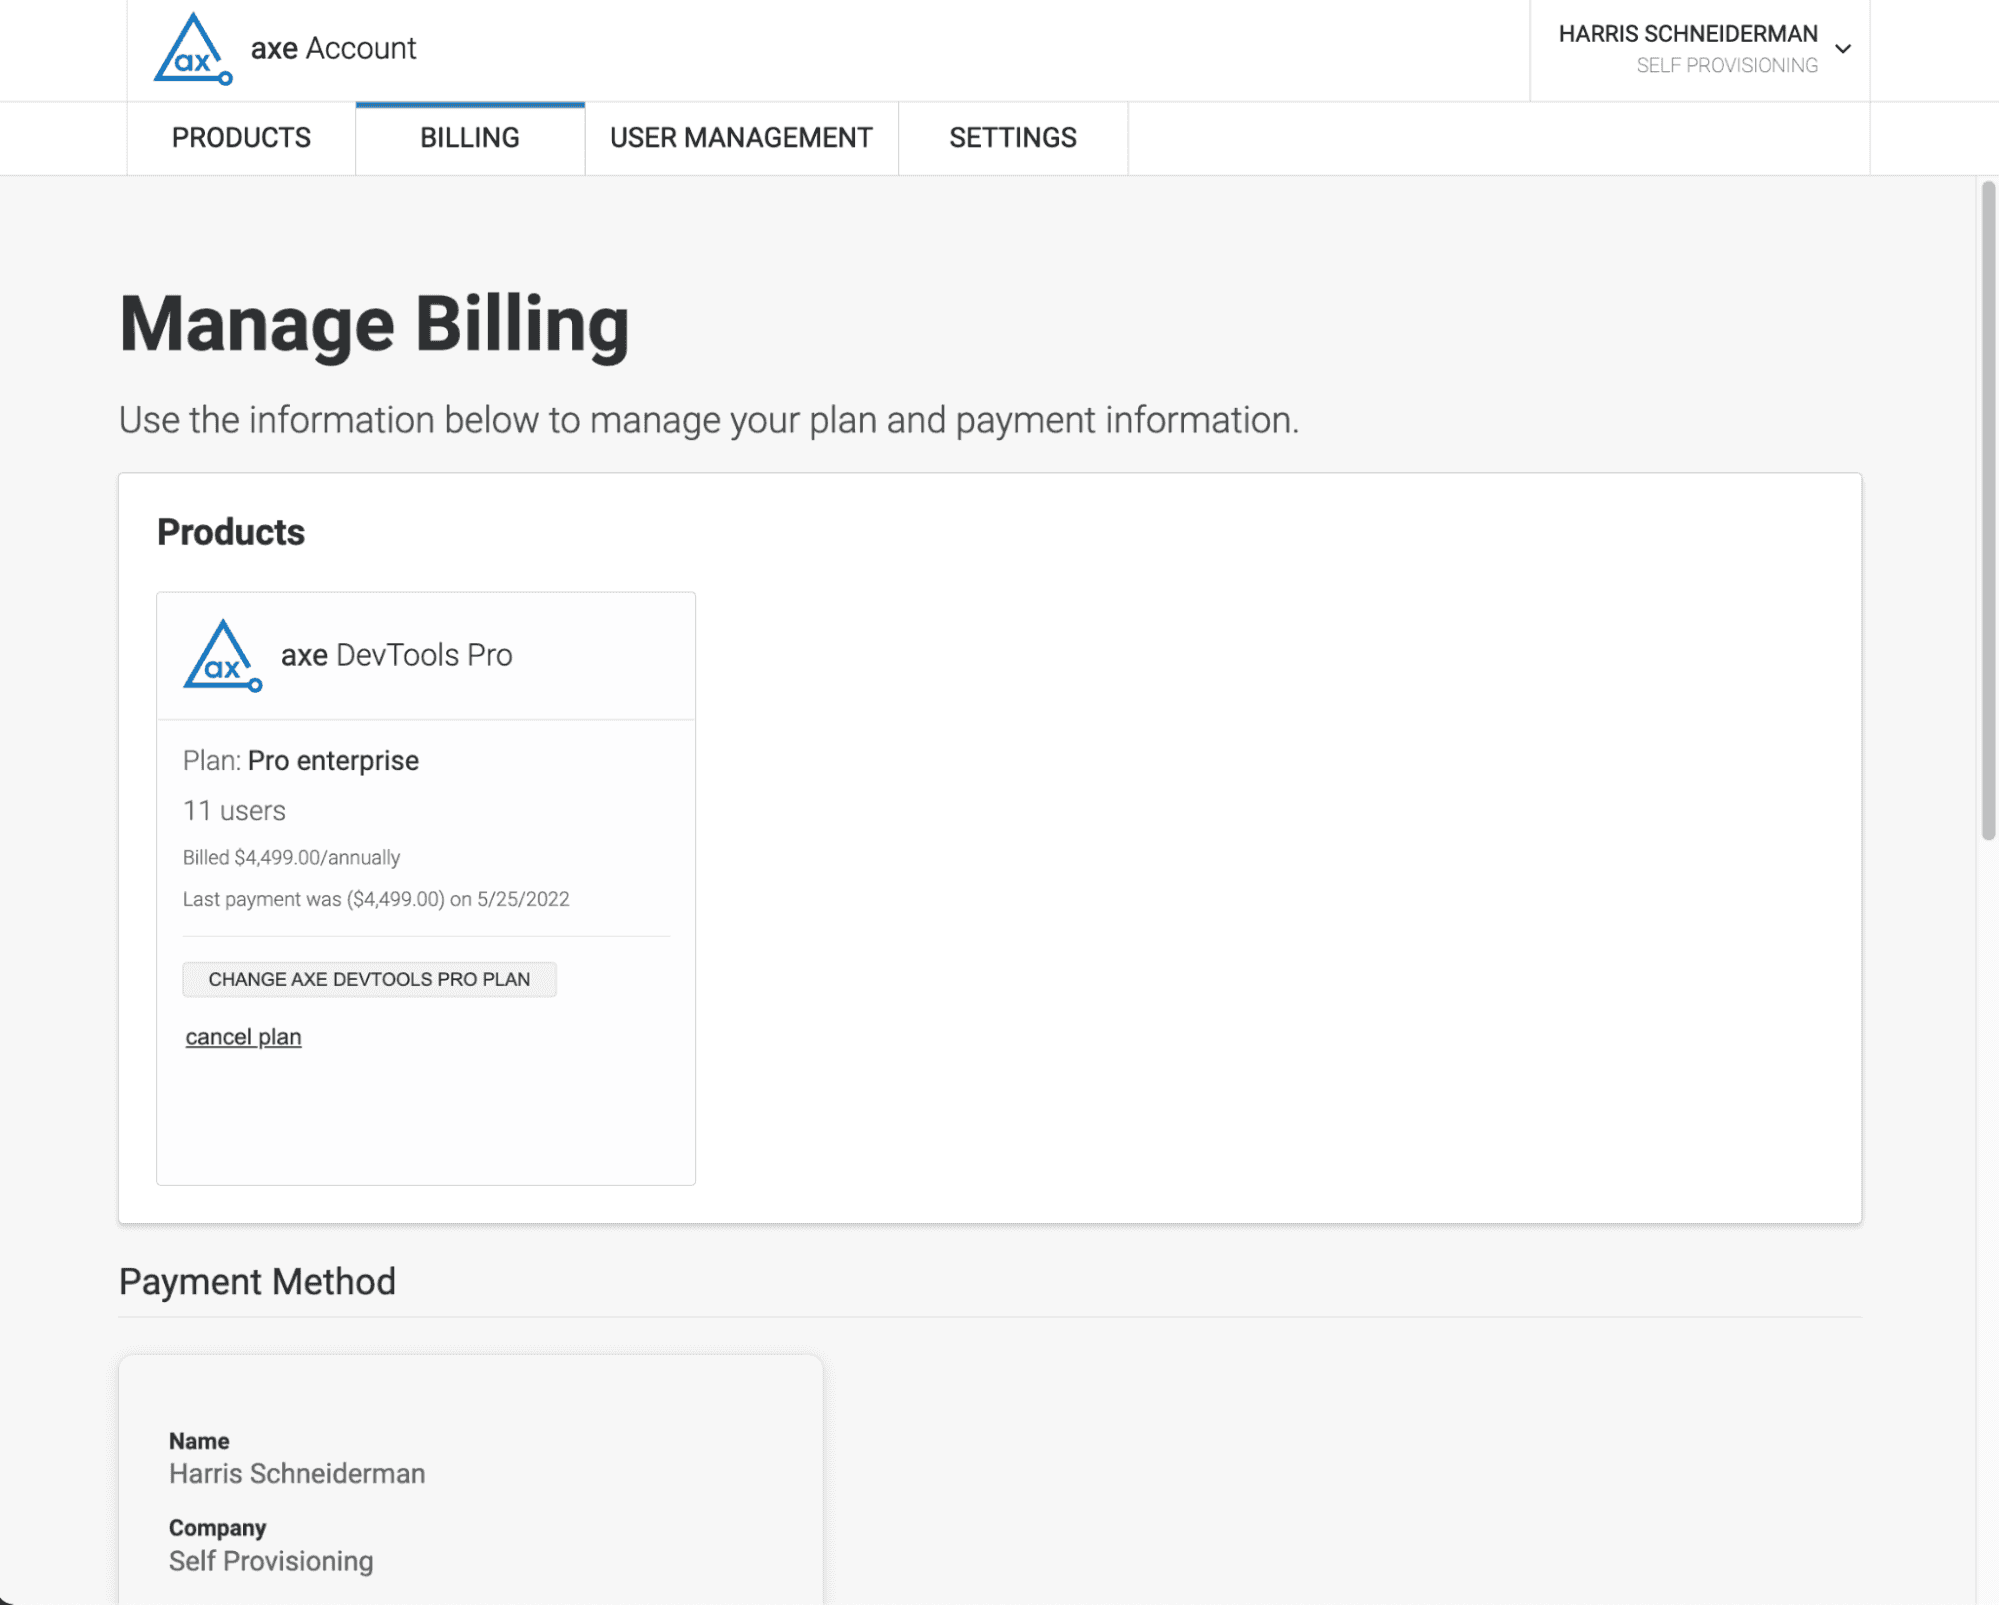This screenshot has height=1605, width=1999.
Task: Click the Products section heading
Action: (231, 533)
